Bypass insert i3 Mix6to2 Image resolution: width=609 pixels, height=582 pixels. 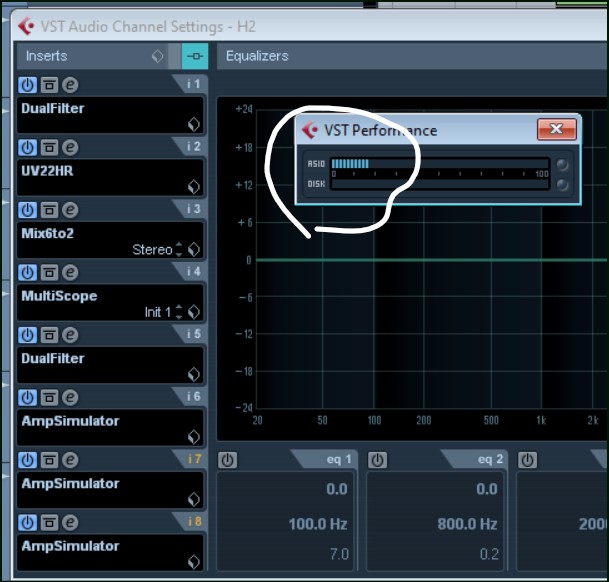[x=49, y=210]
